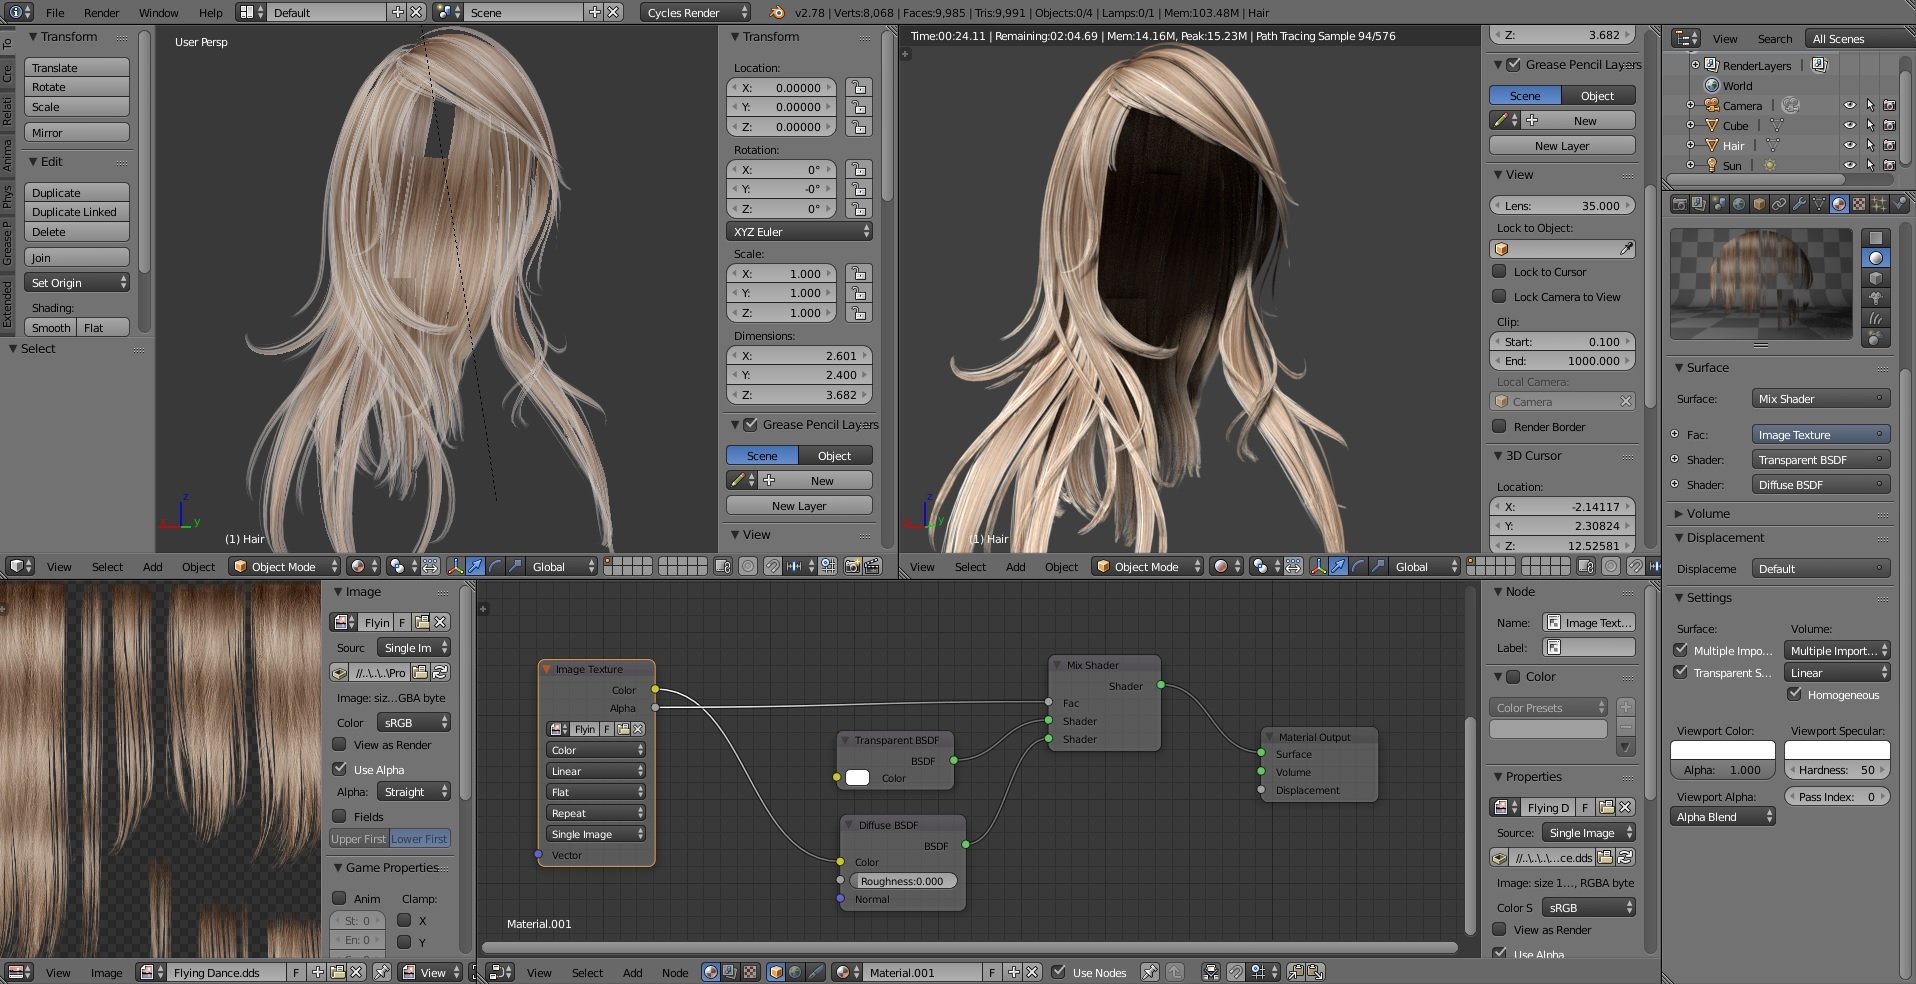Open the Surface Mix Shader dropdown
The width and height of the screenshot is (1916, 984).
[1820, 398]
